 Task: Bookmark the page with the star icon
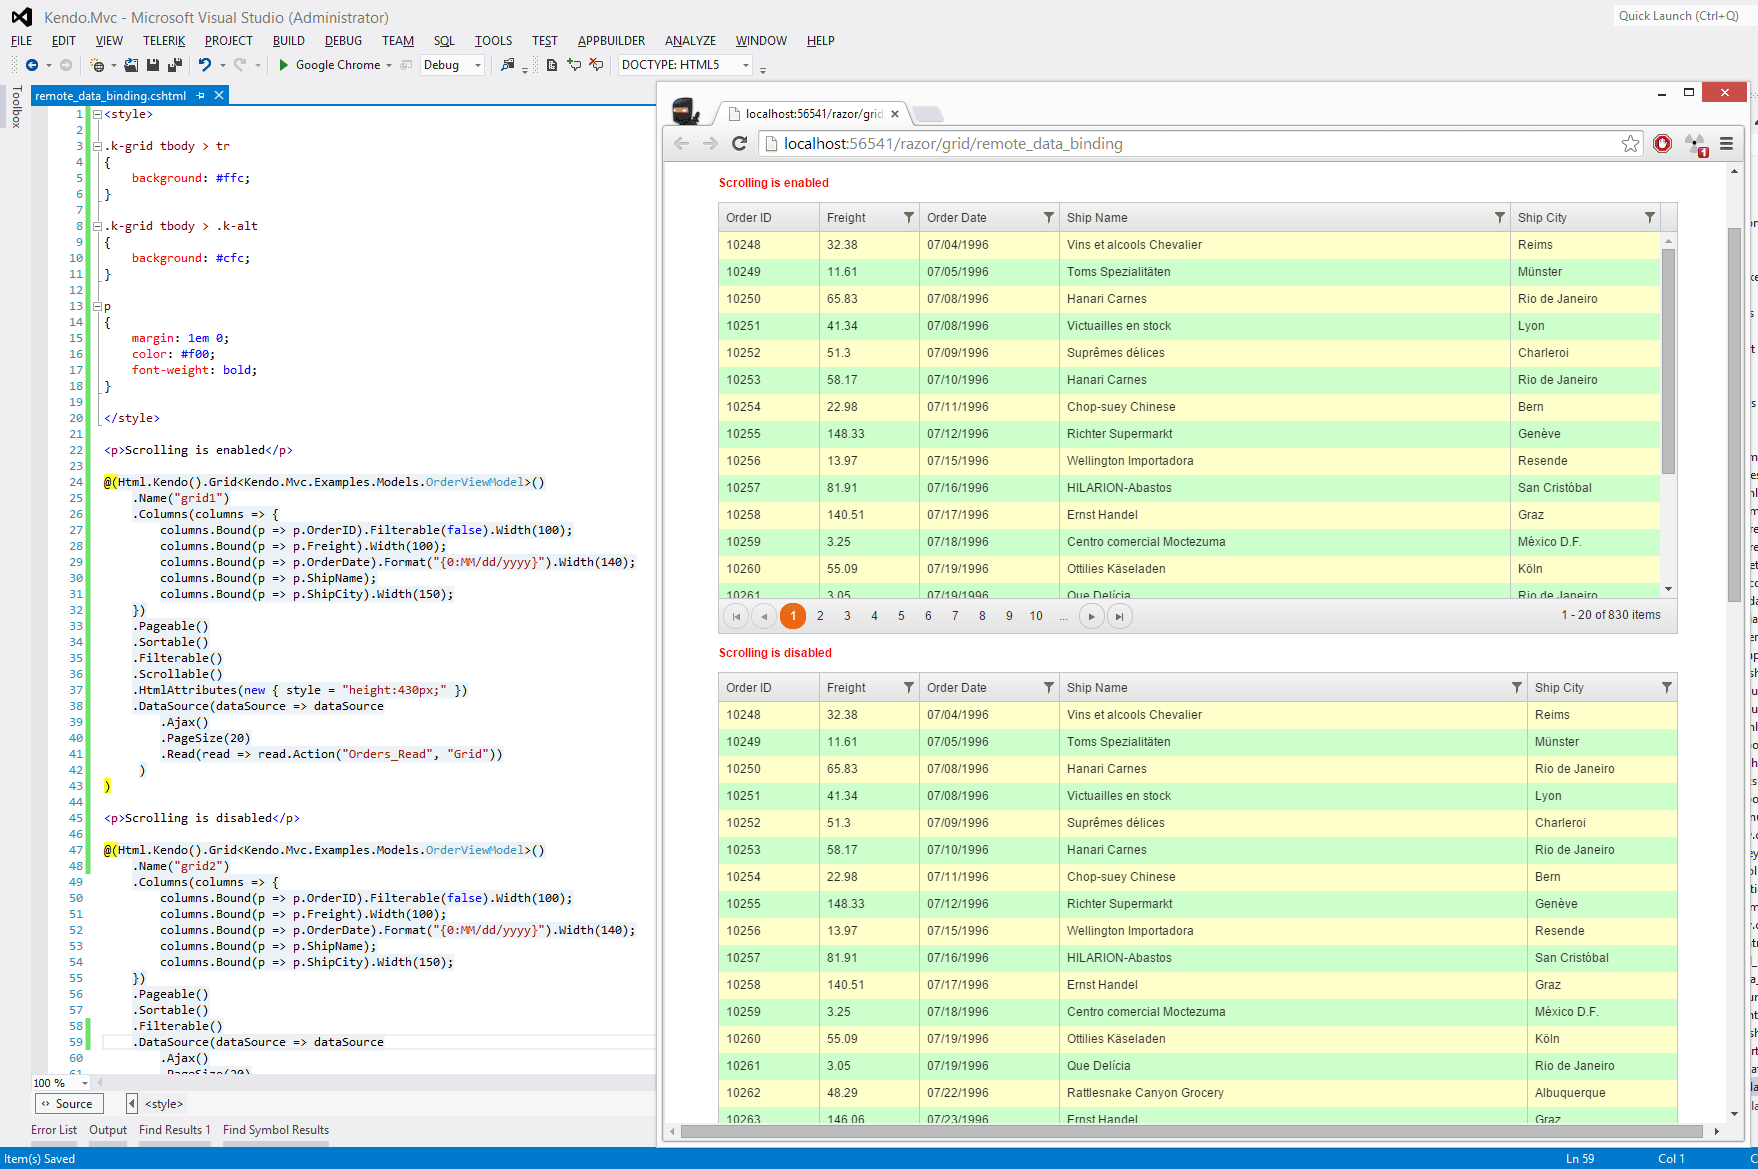coord(1630,143)
